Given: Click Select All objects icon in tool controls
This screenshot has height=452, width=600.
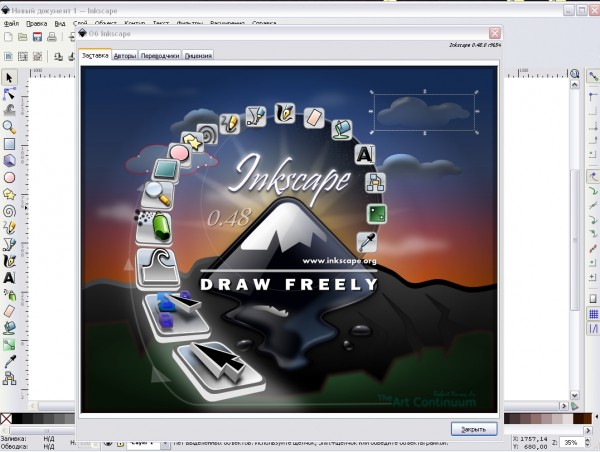Looking at the screenshot, I should pyautogui.click(x=8, y=57).
